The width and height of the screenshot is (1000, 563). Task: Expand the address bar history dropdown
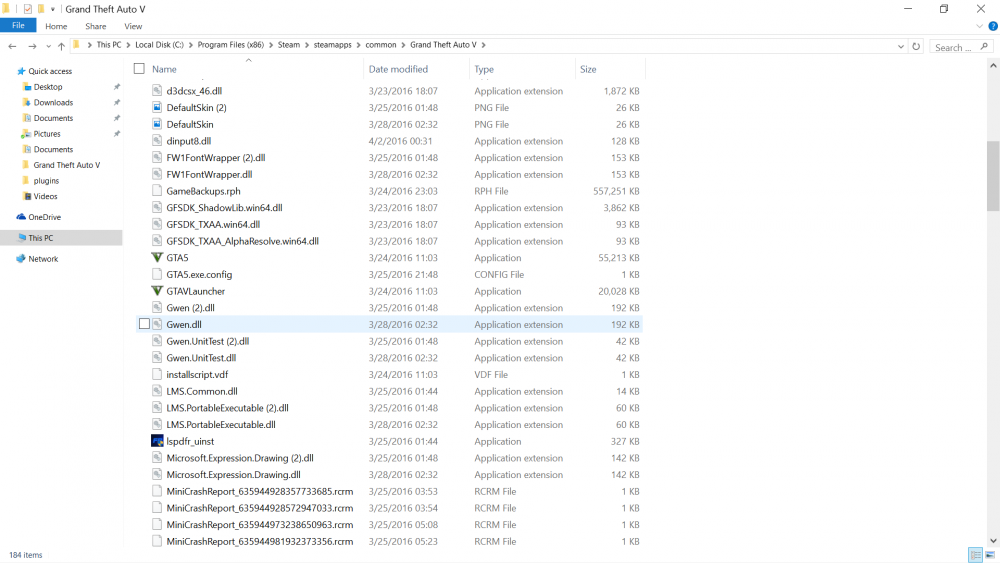click(x=901, y=47)
